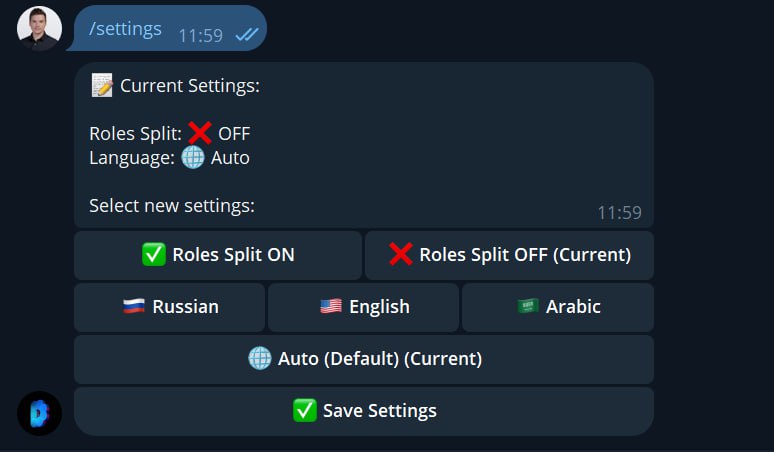Click the Saudi flag icon
This screenshot has height=452, width=774.
[x=528, y=306]
